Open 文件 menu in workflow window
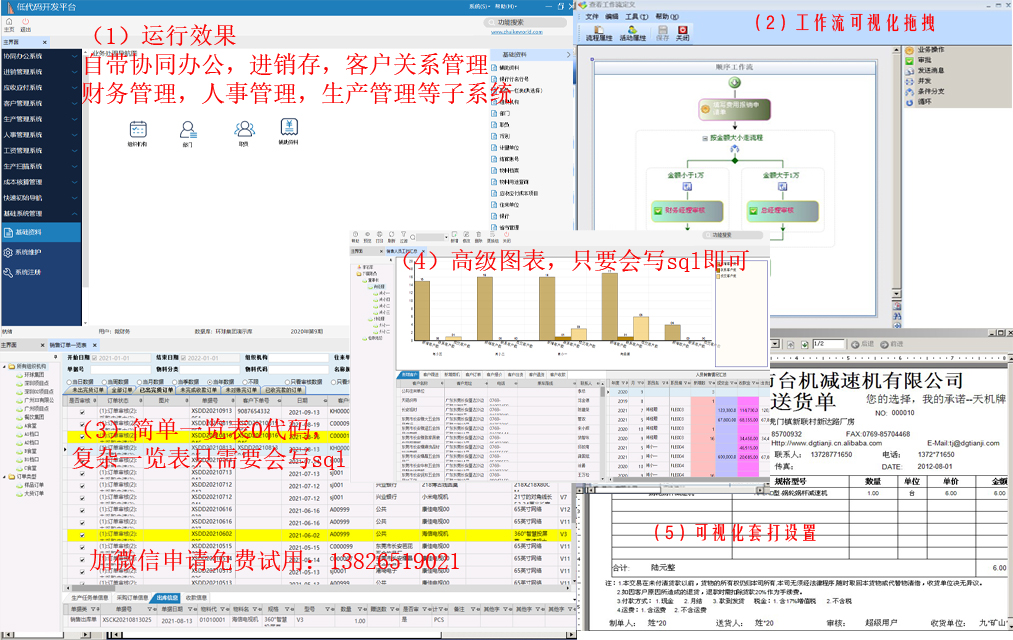Screen dimensions: 1013x640 (592, 16)
